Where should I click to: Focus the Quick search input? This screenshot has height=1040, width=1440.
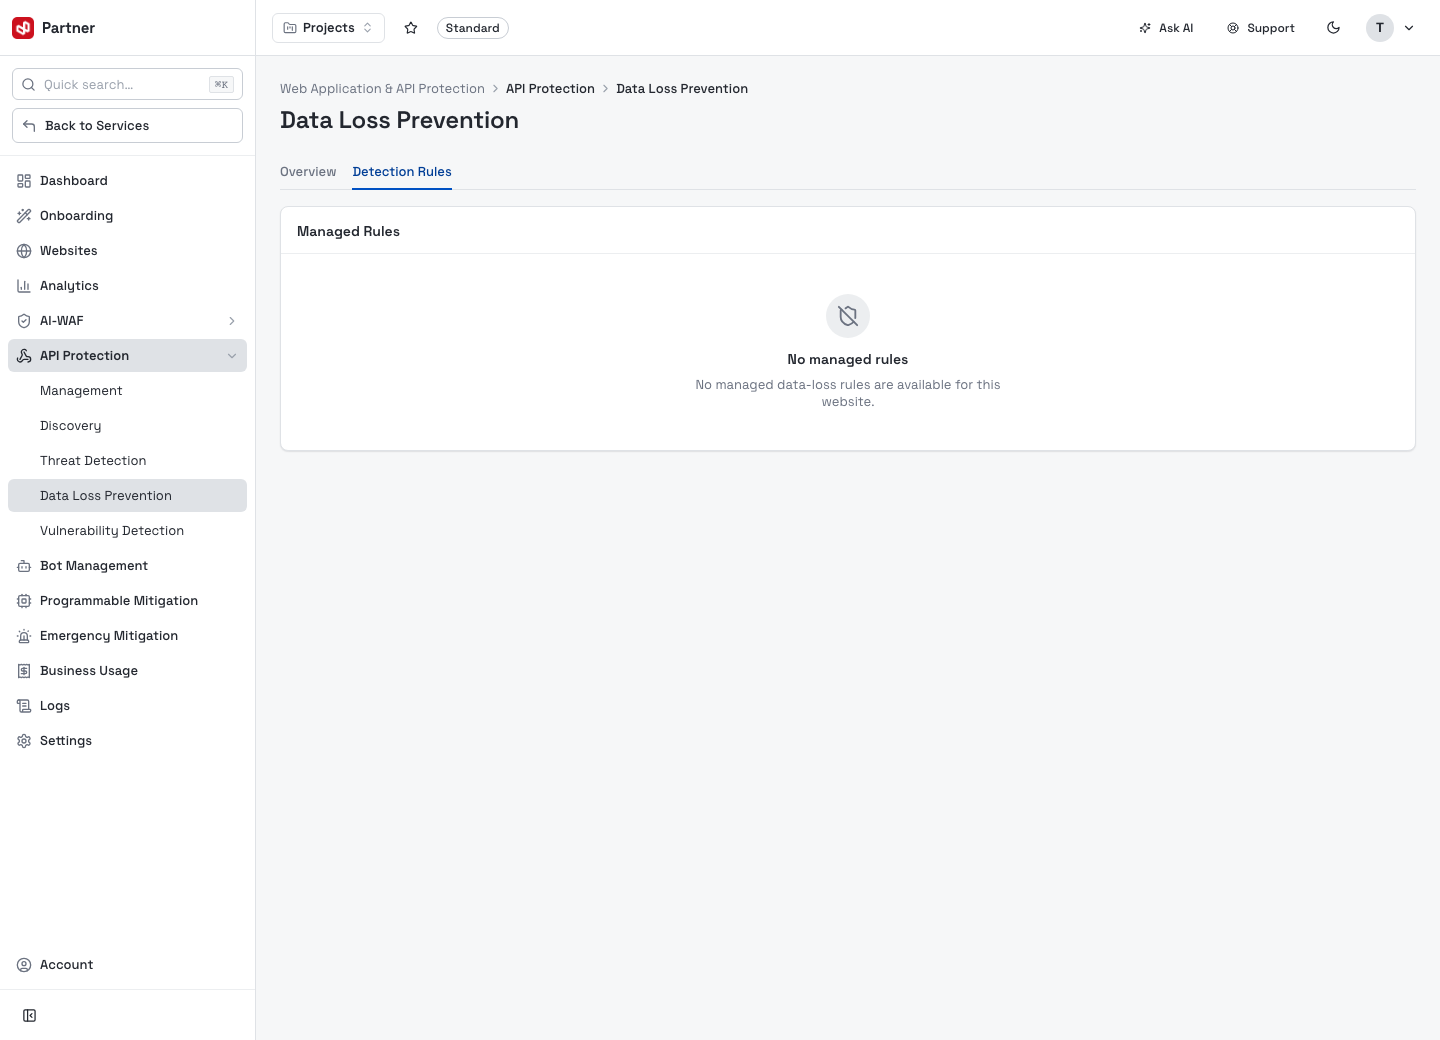127,85
